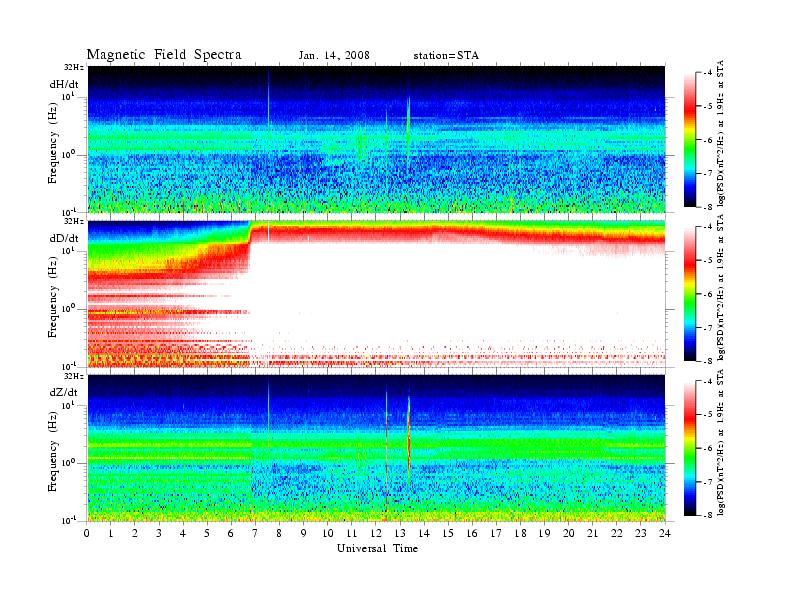Click the hour "5" tick label on the time axis
Viewport: 792px width, 612px height.
click(207, 534)
